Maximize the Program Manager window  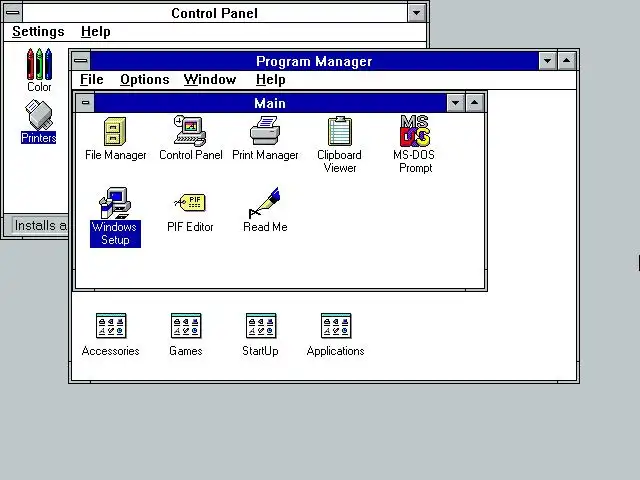point(567,61)
